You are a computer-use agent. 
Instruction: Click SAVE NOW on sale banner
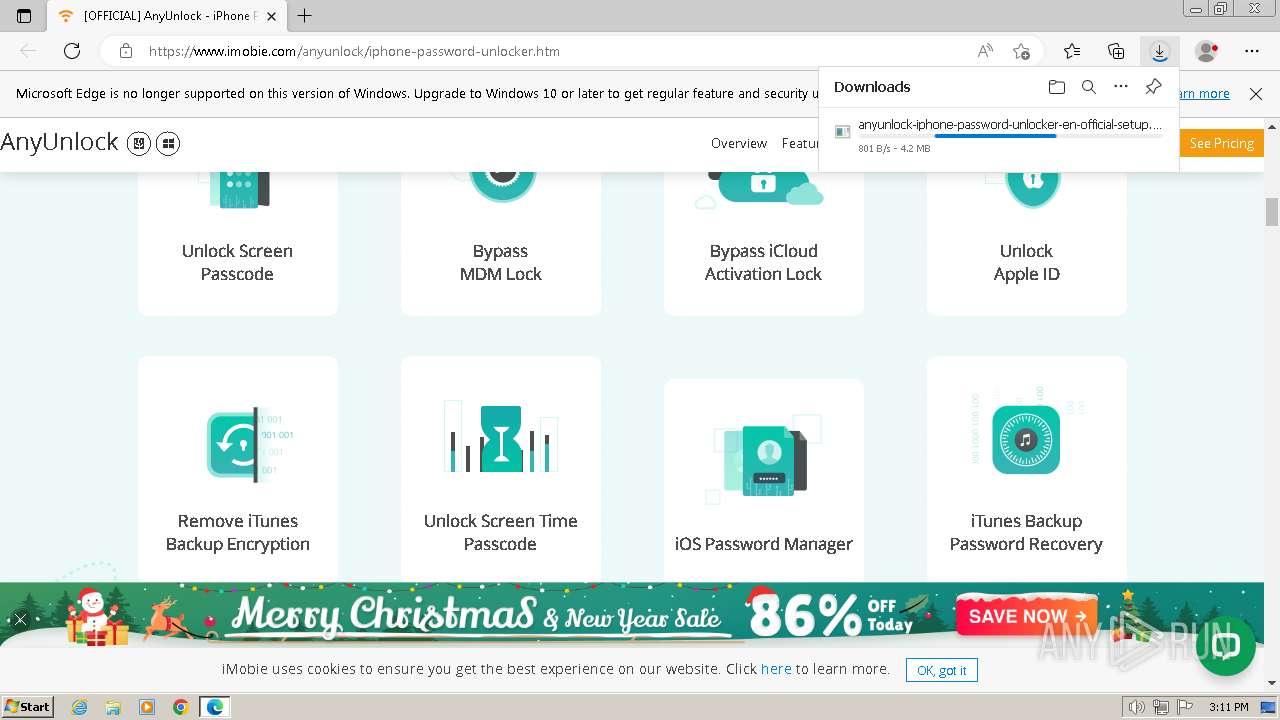tap(1027, 616)
